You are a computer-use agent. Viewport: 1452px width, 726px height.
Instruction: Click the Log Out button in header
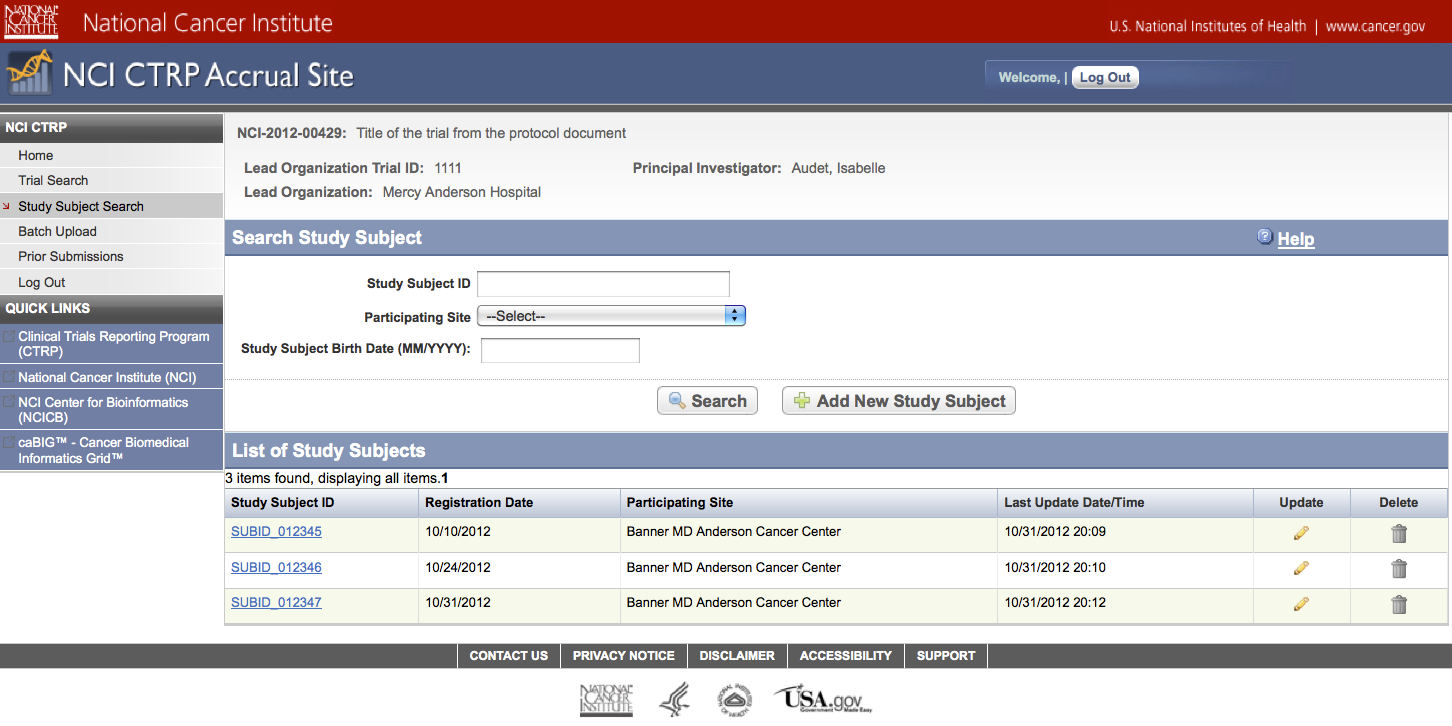pyautogui.click(x=1105, y=77)
